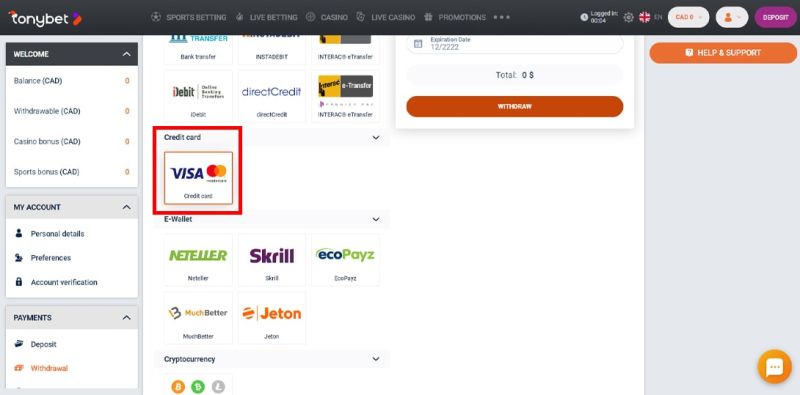Viewport: 800px width, 395px height.
Task: Open Preferences in My Account
Action: coord(51,258)
